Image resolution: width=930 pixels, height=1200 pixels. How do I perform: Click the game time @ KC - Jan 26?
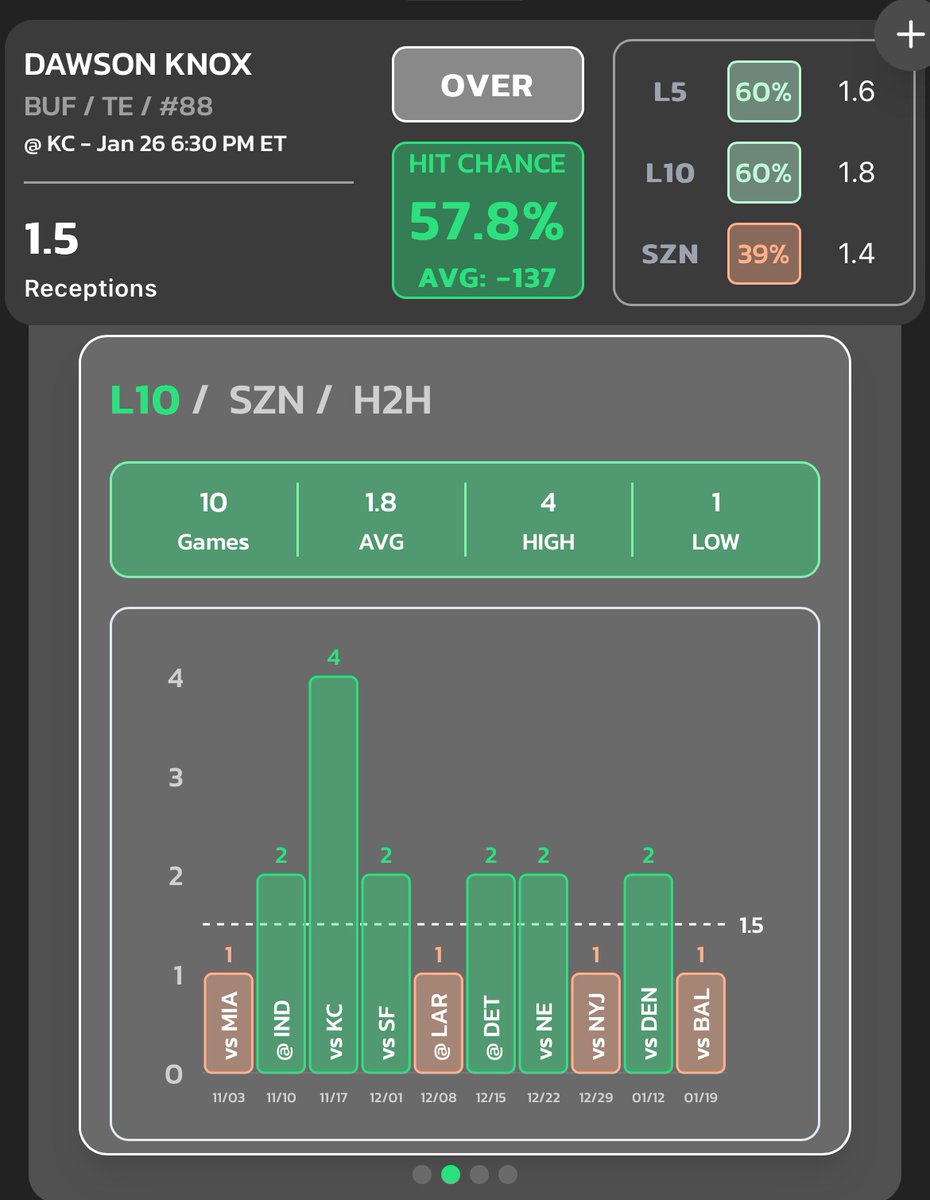coord(155,144)
